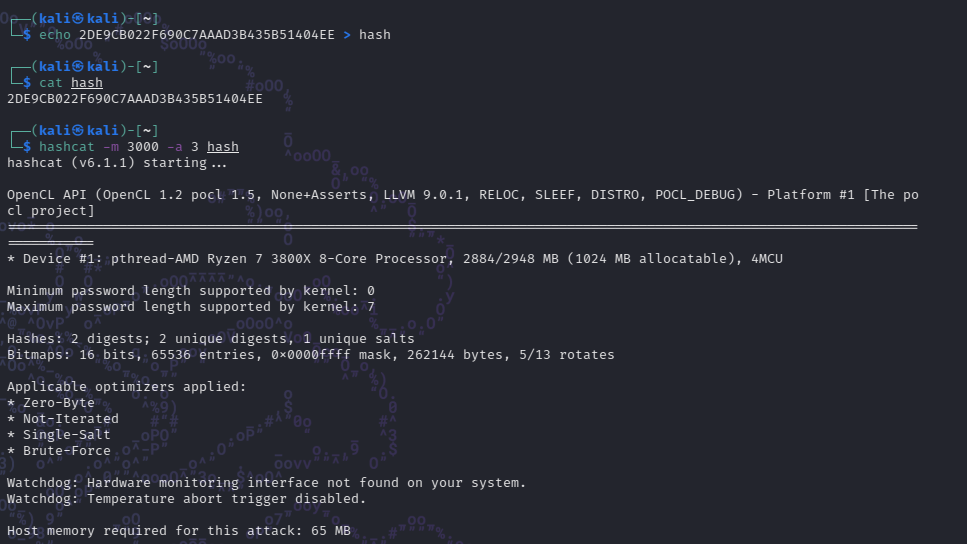Click the OpenCL API text

point(49,195)
